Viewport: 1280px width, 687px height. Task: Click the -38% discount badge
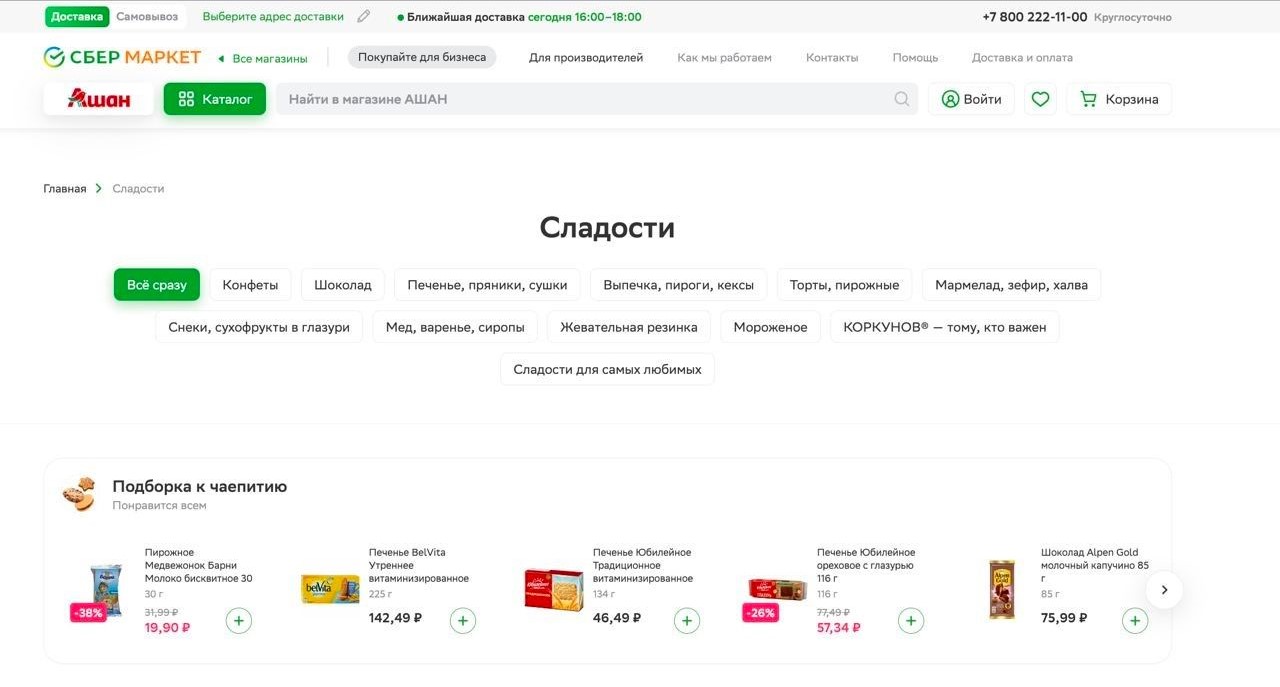click(88, 613)
